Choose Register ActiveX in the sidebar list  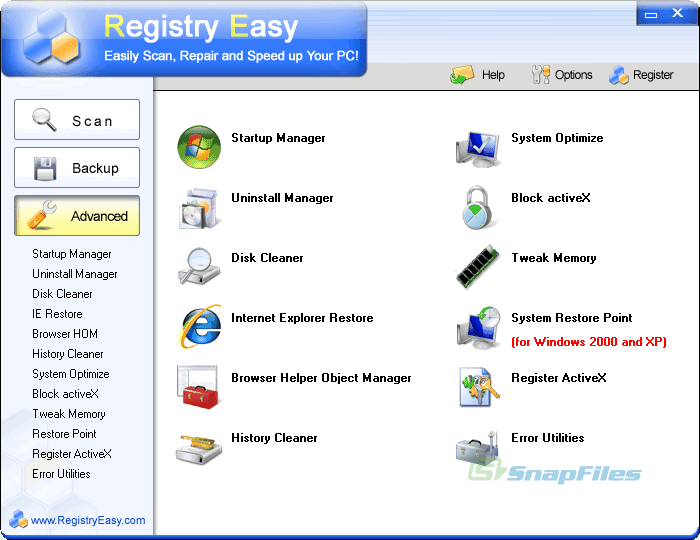71,454
